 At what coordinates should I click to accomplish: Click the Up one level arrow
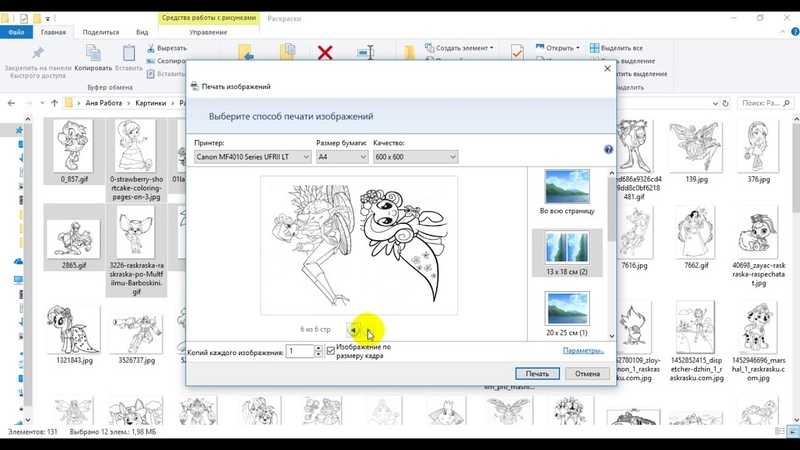pyautogui.click(x=54, y=103)
